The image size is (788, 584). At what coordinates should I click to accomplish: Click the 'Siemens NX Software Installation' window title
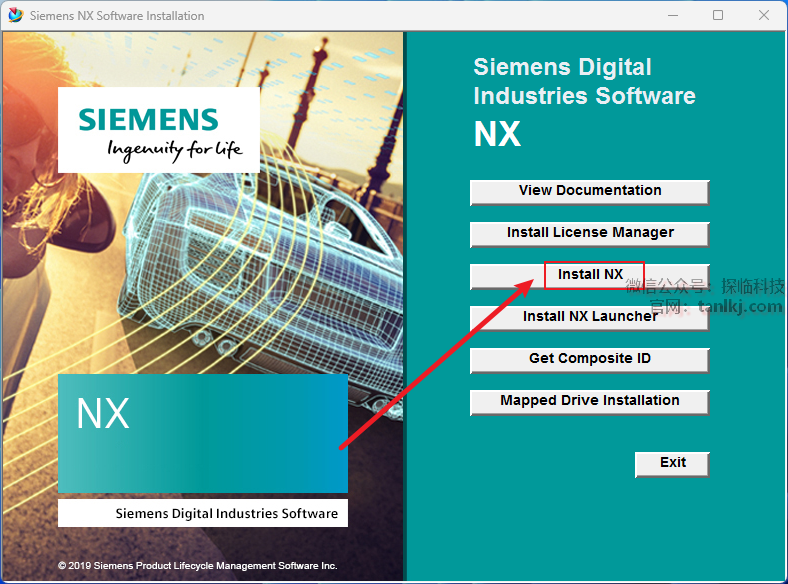[x=117, y=16]
